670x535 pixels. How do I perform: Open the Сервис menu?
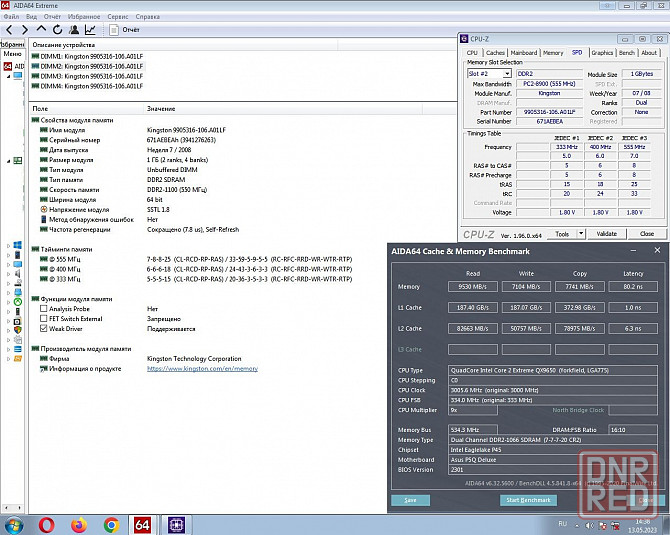(x=118, y=17)
